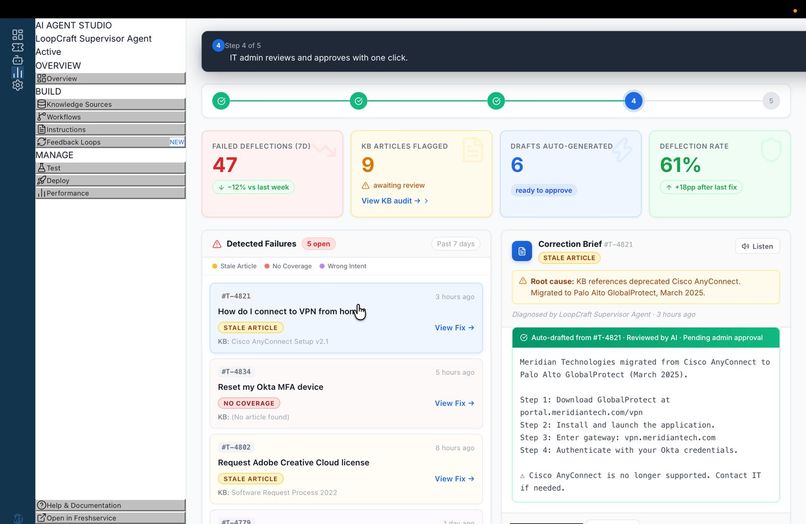Image resolution: width=806 pixels, height=524 pixels.
Task: Click ticket ID #T-4802
Action: (x=236, y=447)
